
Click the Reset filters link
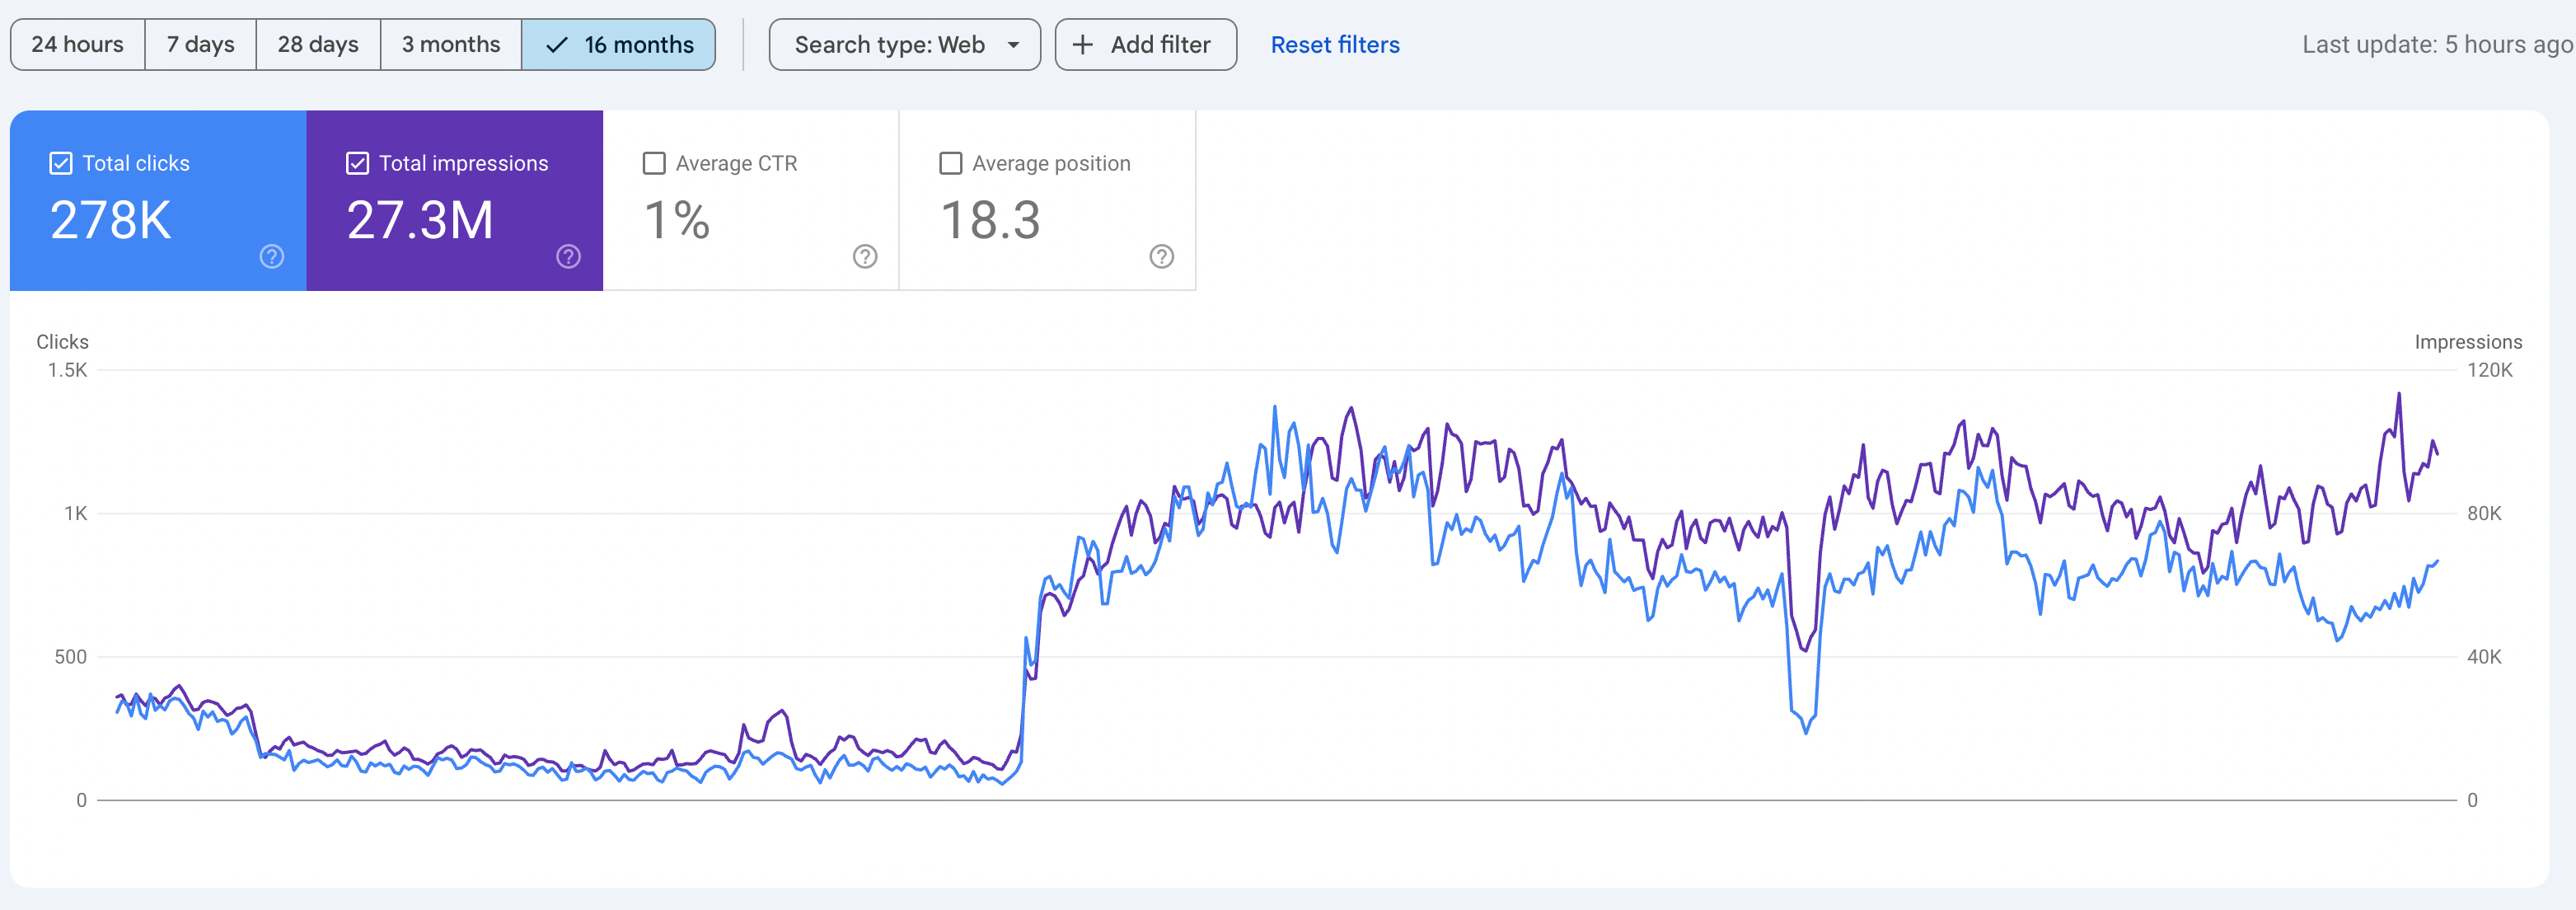pos(1334,45)
